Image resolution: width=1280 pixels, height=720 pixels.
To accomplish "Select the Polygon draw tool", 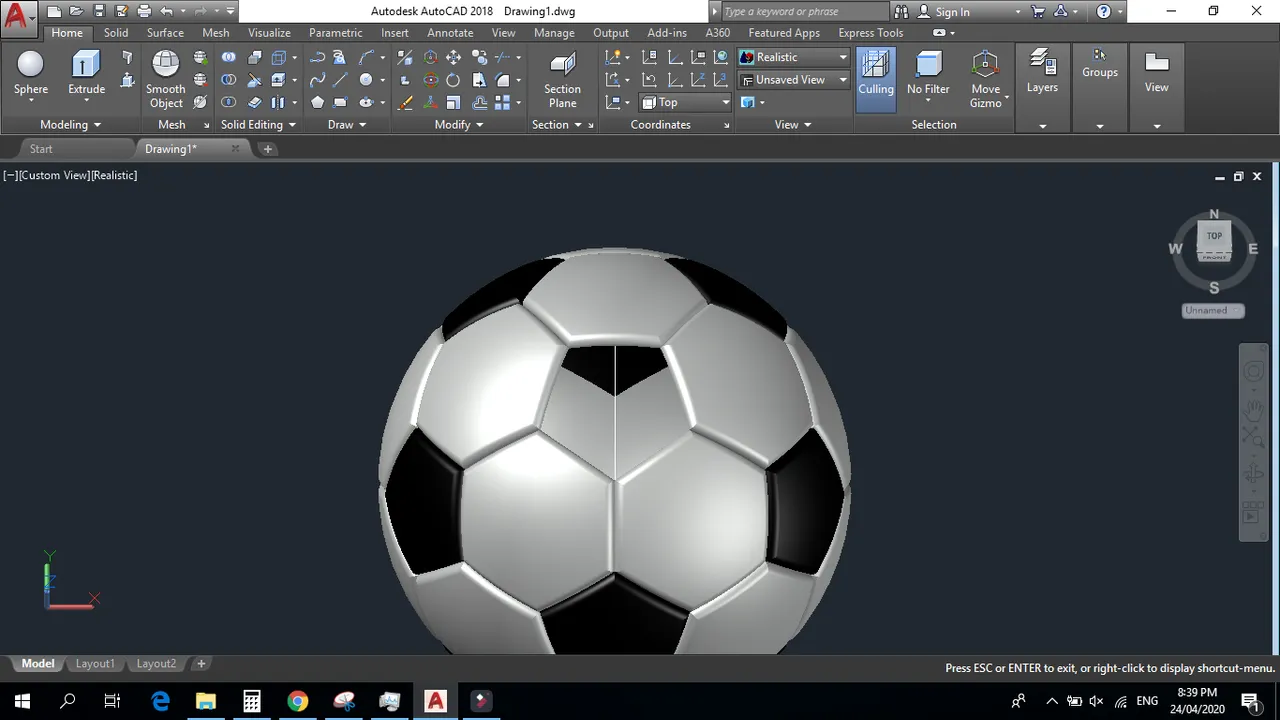I will pyautogui.click(x=317, y=102).
